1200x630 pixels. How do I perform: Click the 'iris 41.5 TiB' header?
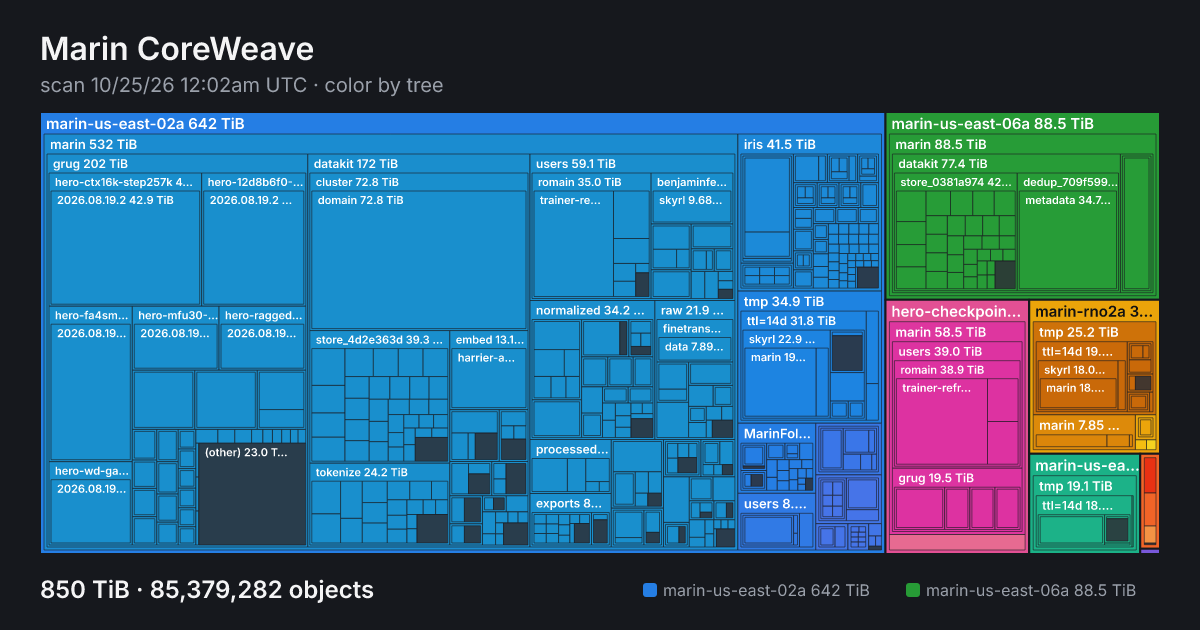[x=810, y=144]
